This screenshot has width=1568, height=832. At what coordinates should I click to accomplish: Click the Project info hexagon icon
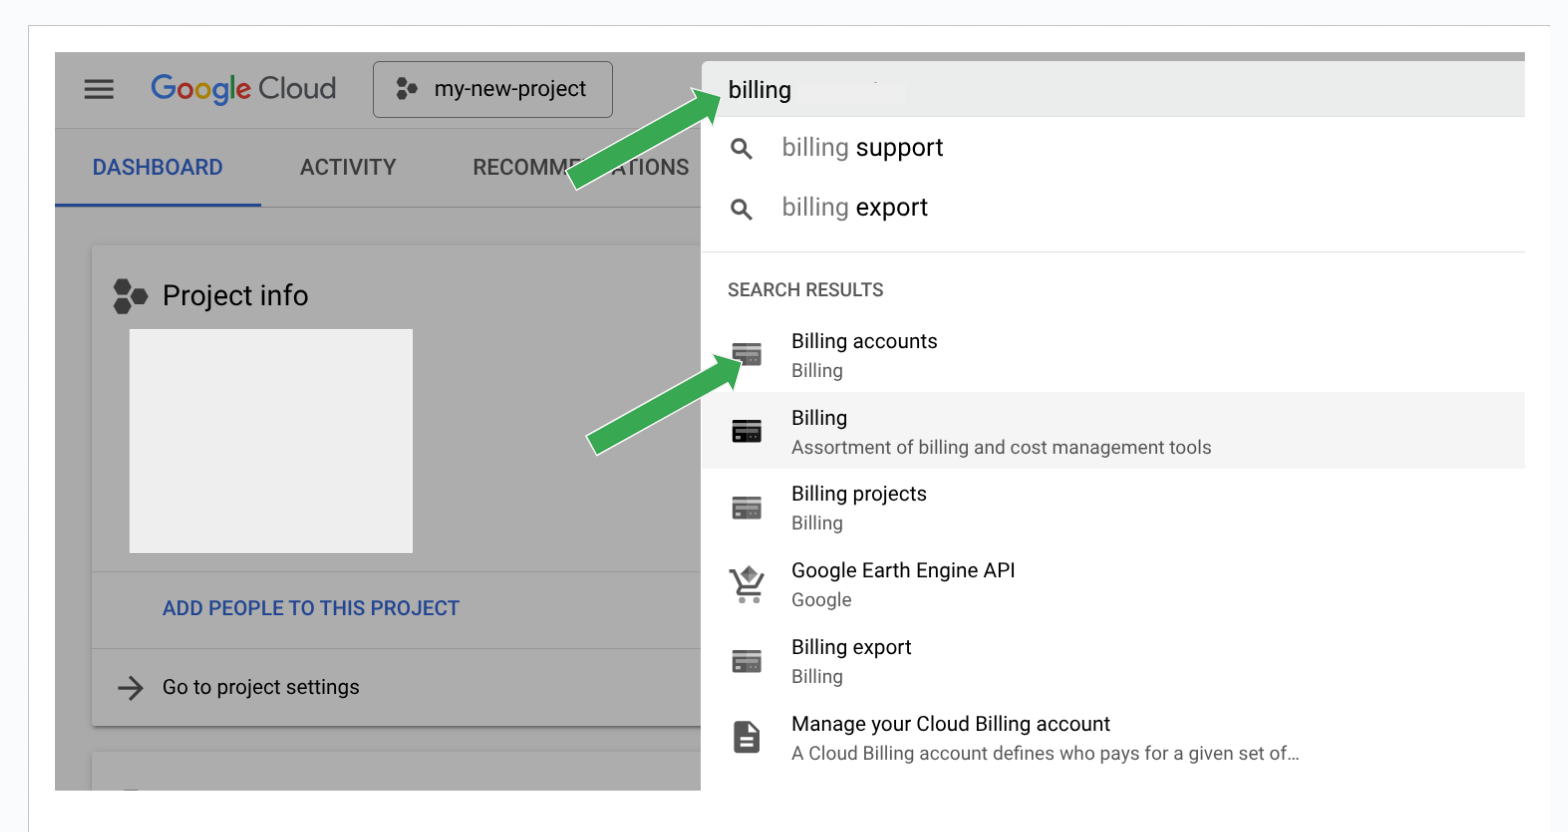coord(130,296)
